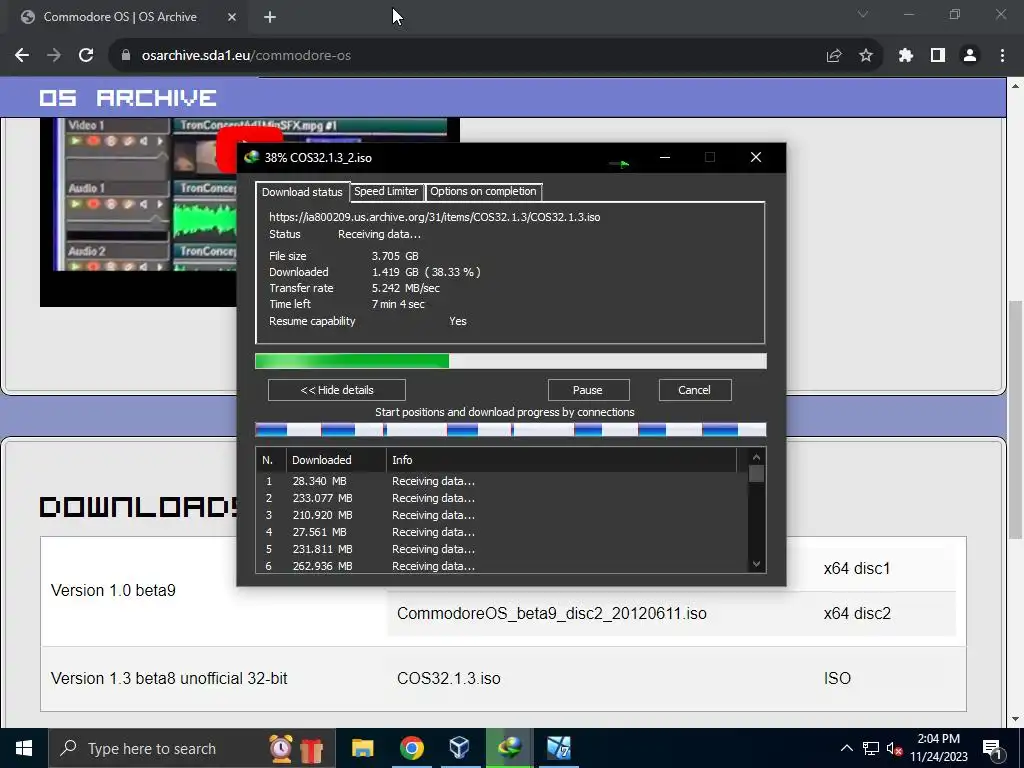1024x768 pixels.
Task: Open the notification center icon
Action: point(992,749)
